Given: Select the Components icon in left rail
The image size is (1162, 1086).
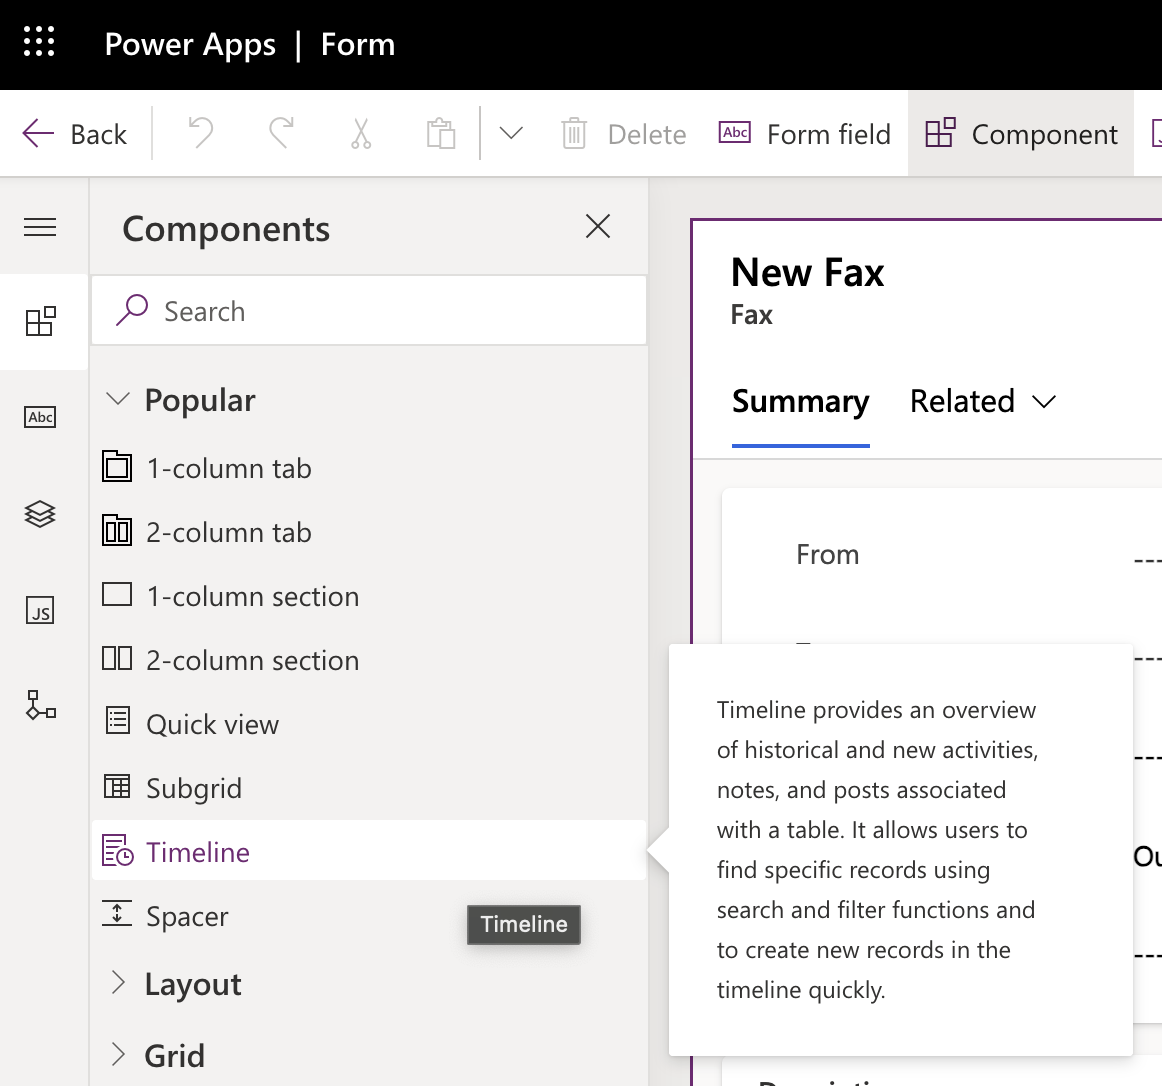Looking at the screenshot, I should click(x=40, y=321).
